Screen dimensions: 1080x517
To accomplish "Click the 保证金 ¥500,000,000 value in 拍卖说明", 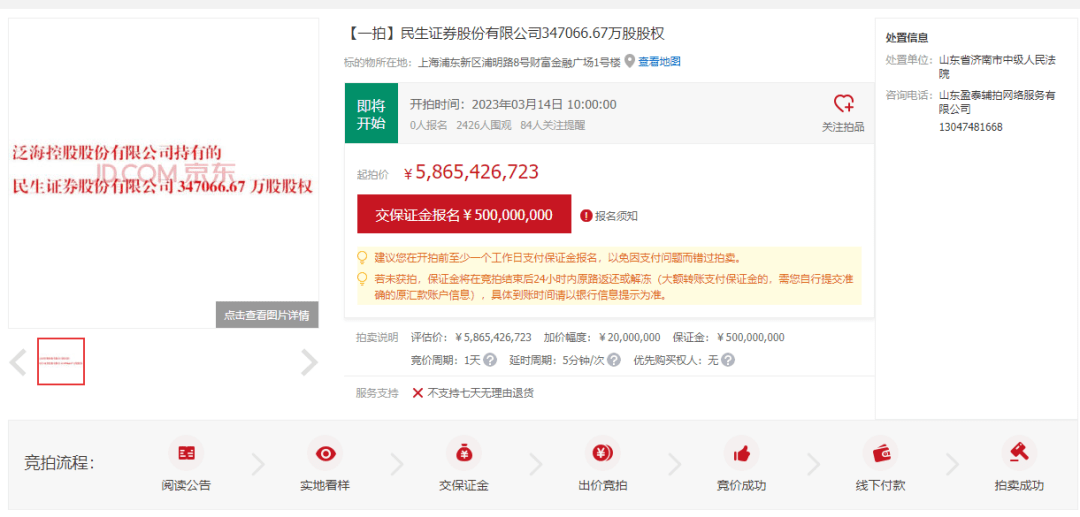I will (750, 337).
